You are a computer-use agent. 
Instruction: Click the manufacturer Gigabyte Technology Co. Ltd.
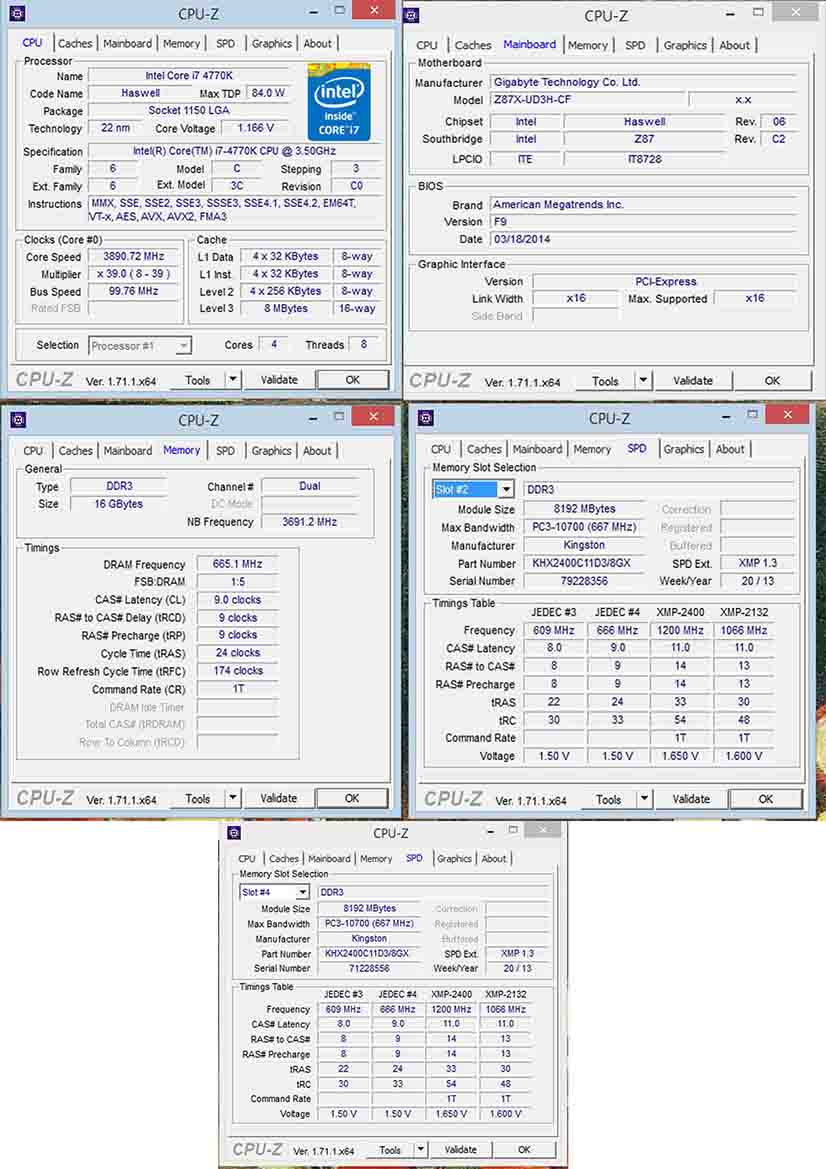tap(644, 82)
